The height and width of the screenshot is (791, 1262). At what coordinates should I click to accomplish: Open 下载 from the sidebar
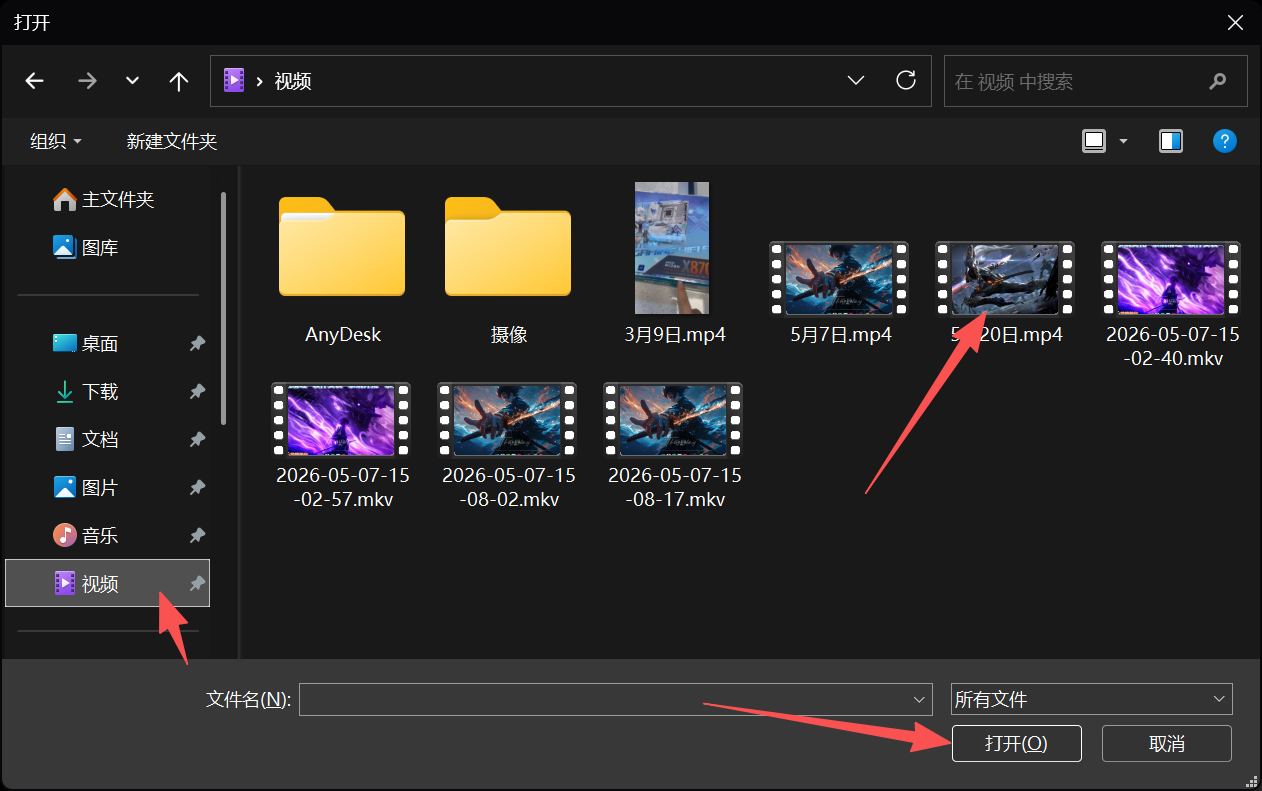click(109, 392)
